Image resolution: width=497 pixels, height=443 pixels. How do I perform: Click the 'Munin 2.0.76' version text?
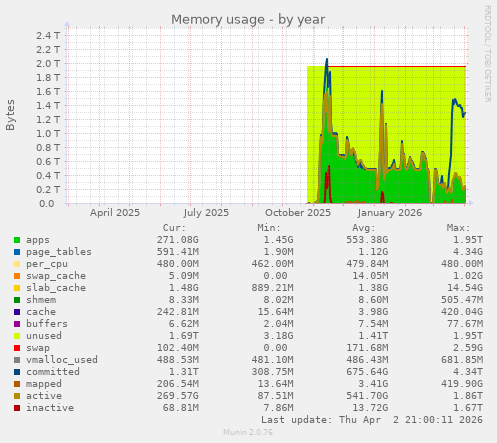click(248, 432)
